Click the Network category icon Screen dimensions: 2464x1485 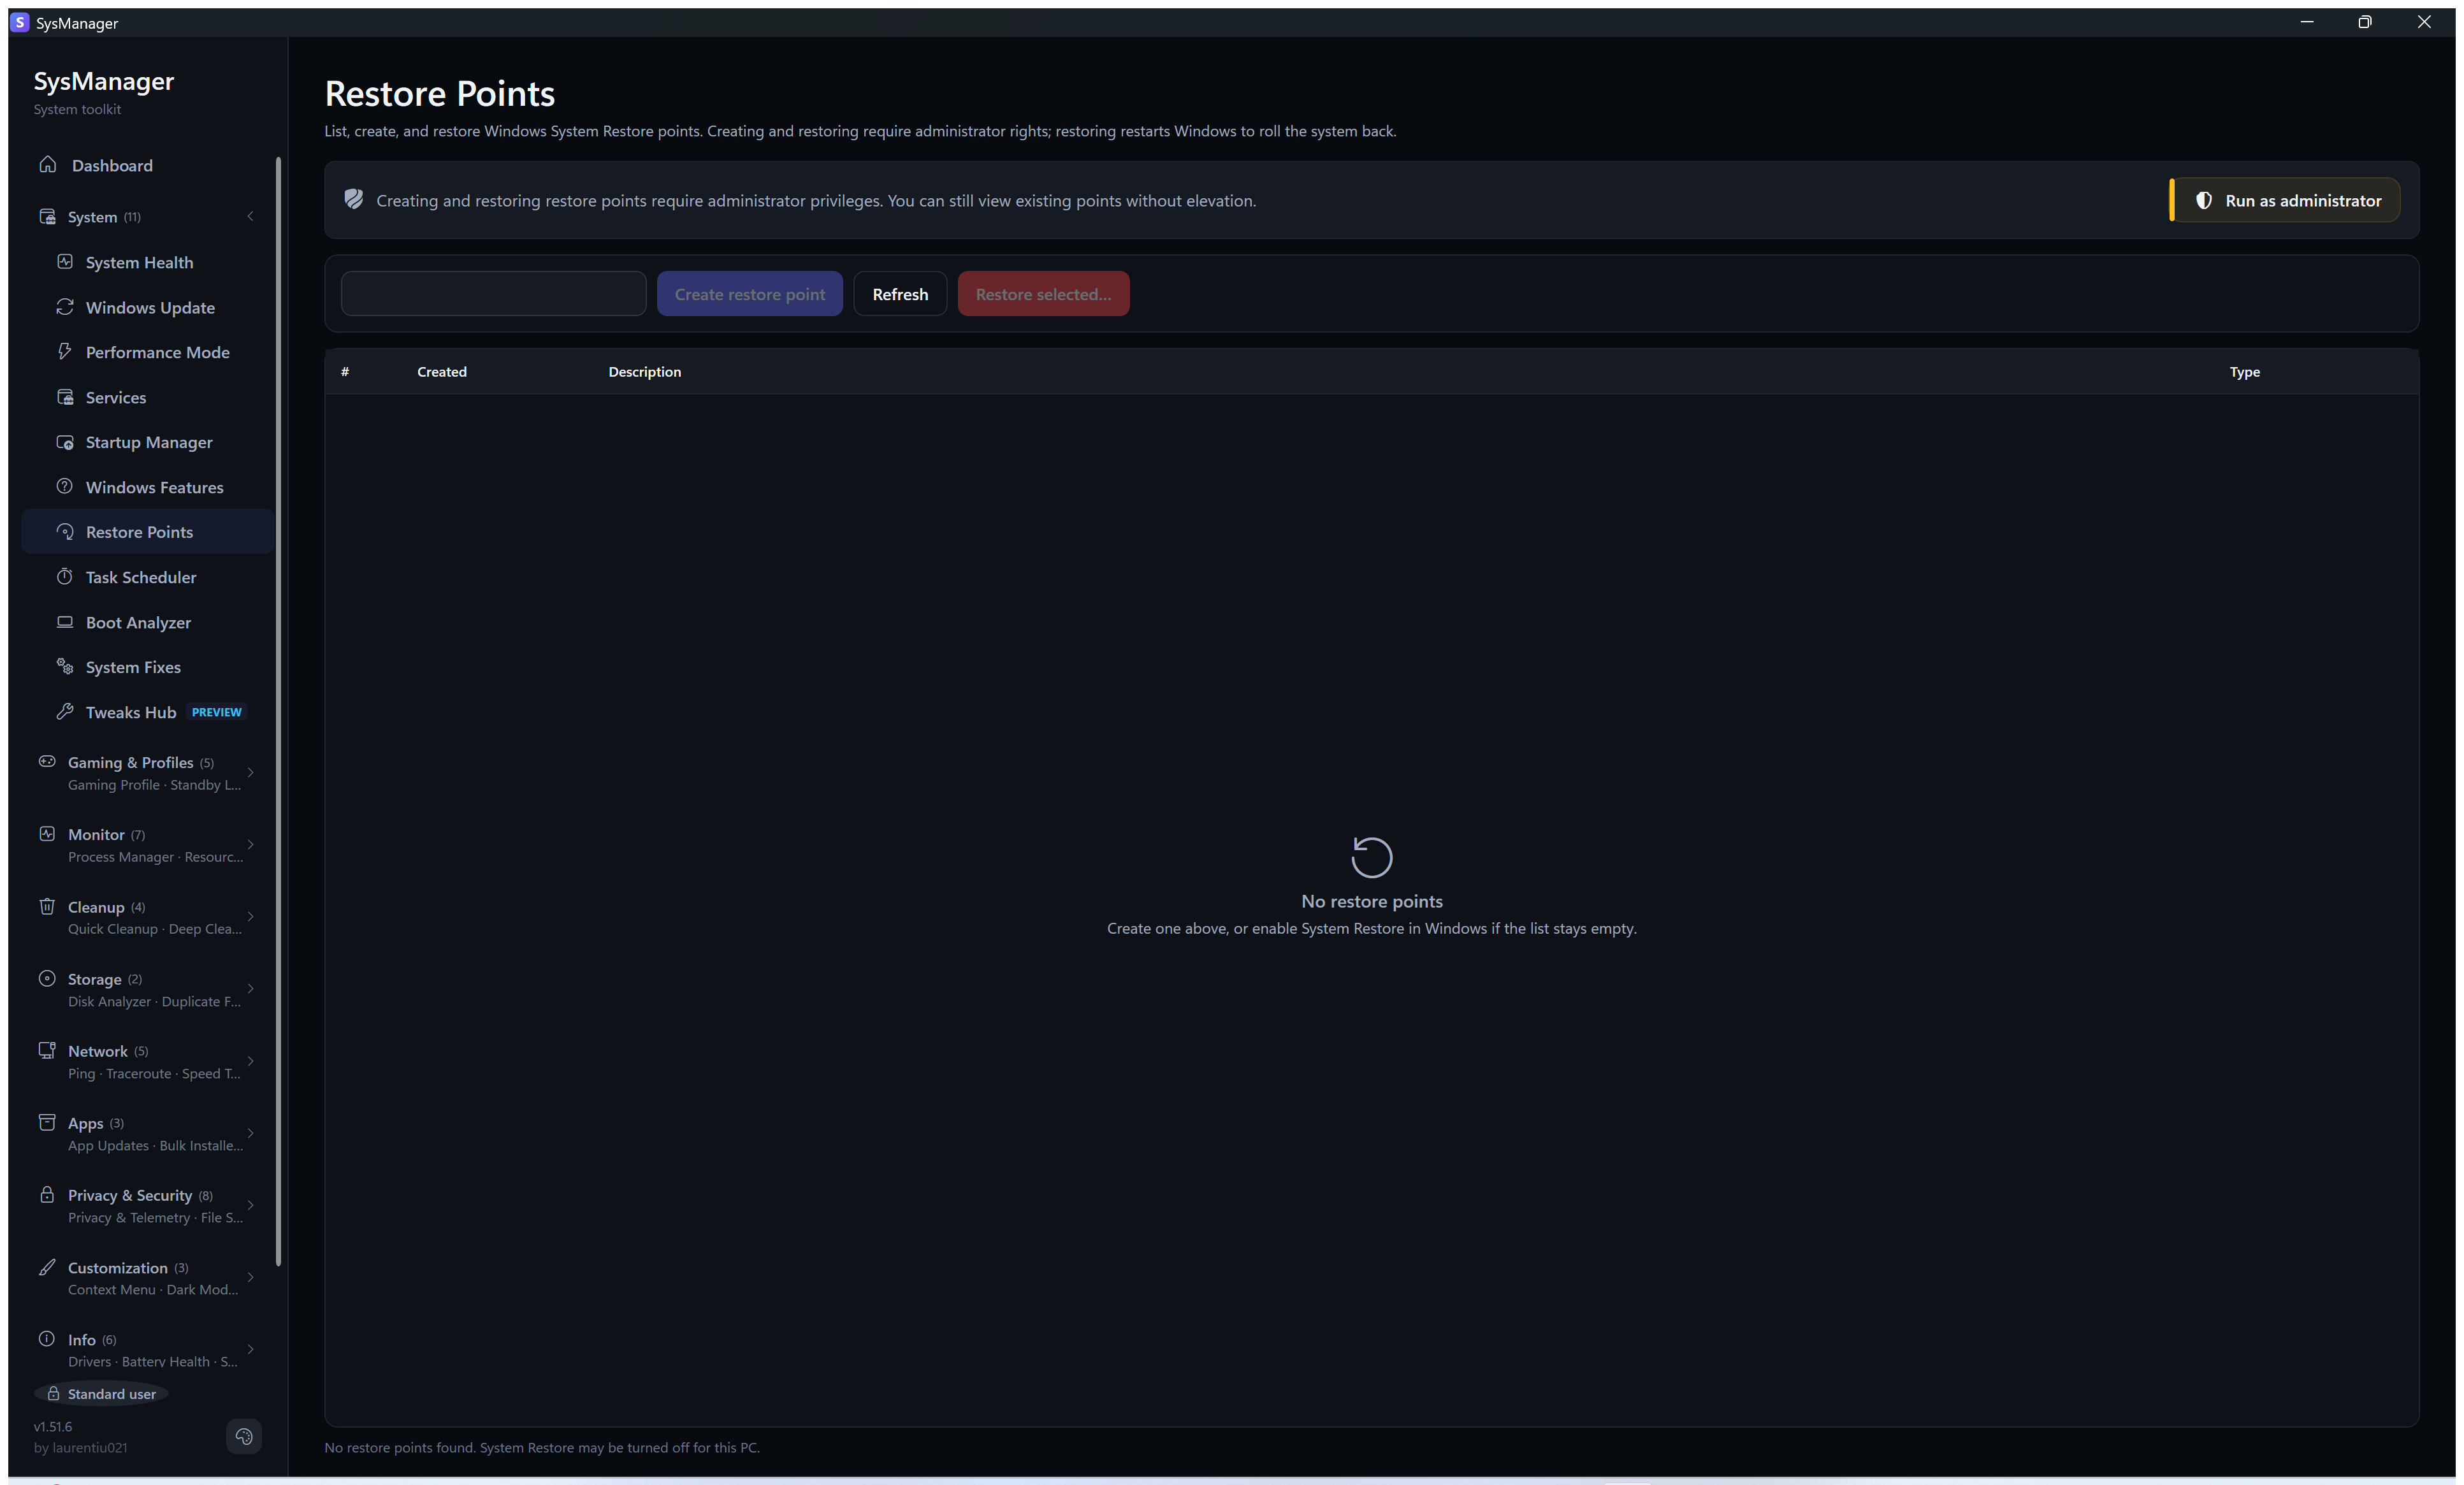pyautogui.click(x=47, y=1051)
